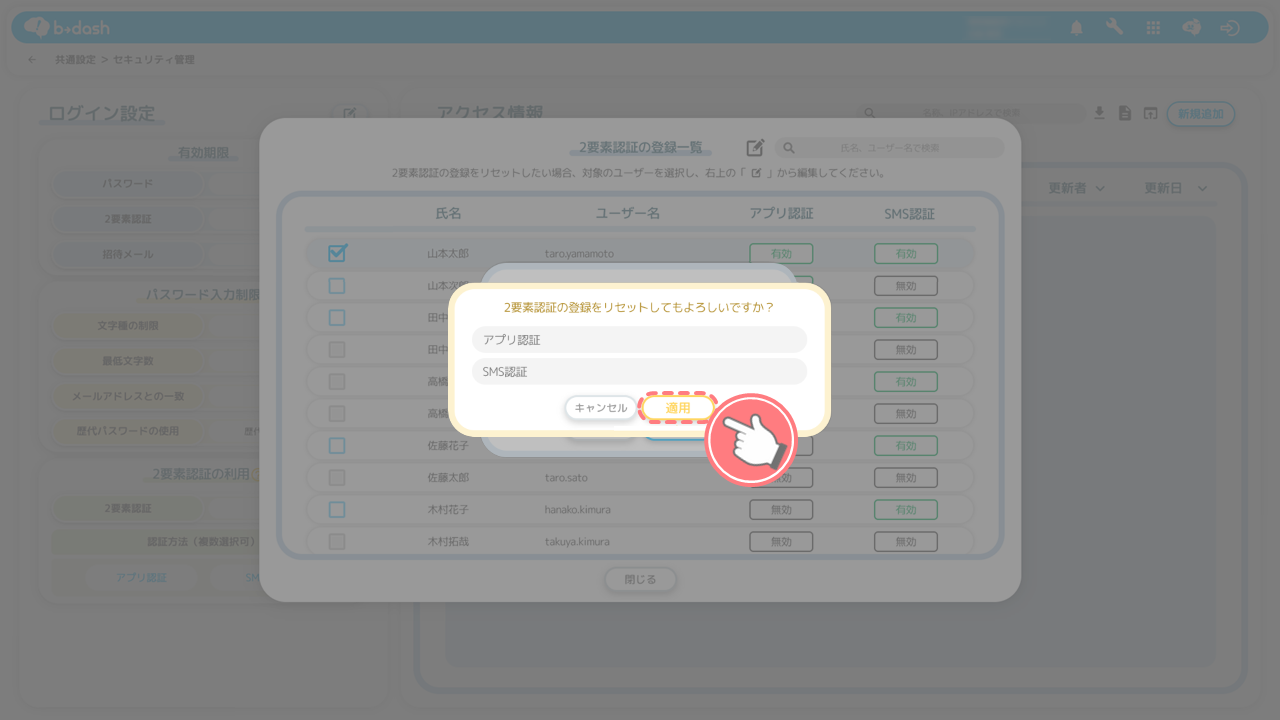Select the パスワード item under 有効期限
The width and height of the screenshot is (1280, 720).
[127, 184]
